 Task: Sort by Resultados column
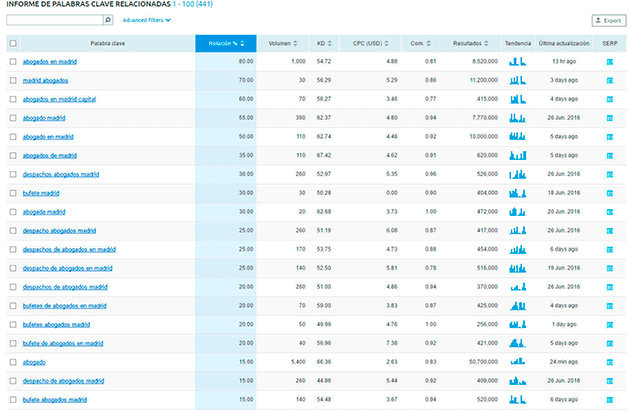pos(470,43)
